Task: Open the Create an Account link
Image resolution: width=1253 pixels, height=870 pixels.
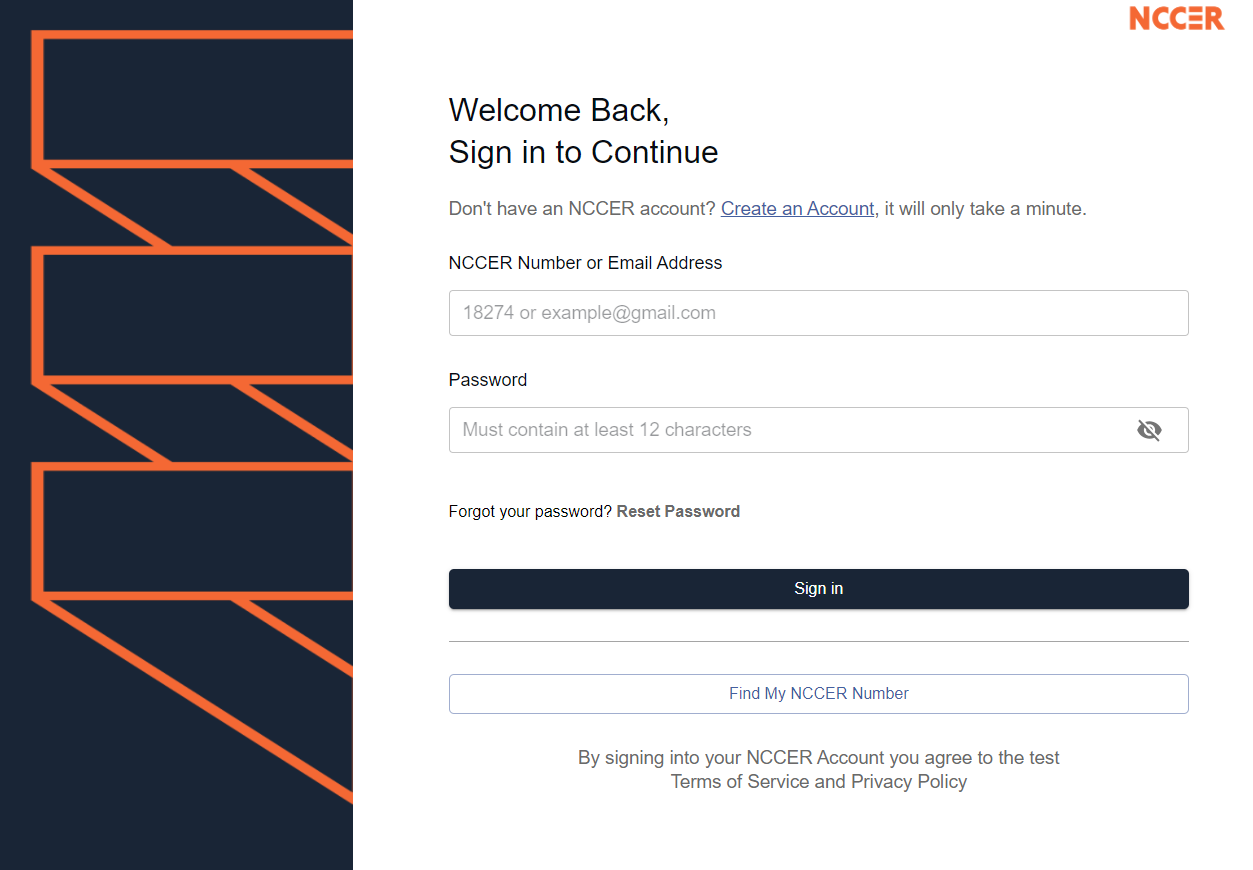Action: 797,208
